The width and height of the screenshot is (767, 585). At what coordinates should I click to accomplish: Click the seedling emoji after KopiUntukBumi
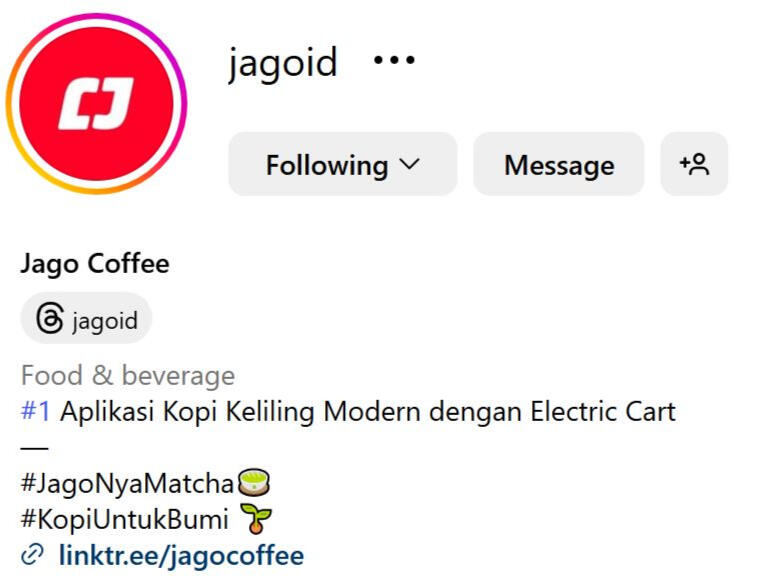pyautogui.click(x=256, y=518)
